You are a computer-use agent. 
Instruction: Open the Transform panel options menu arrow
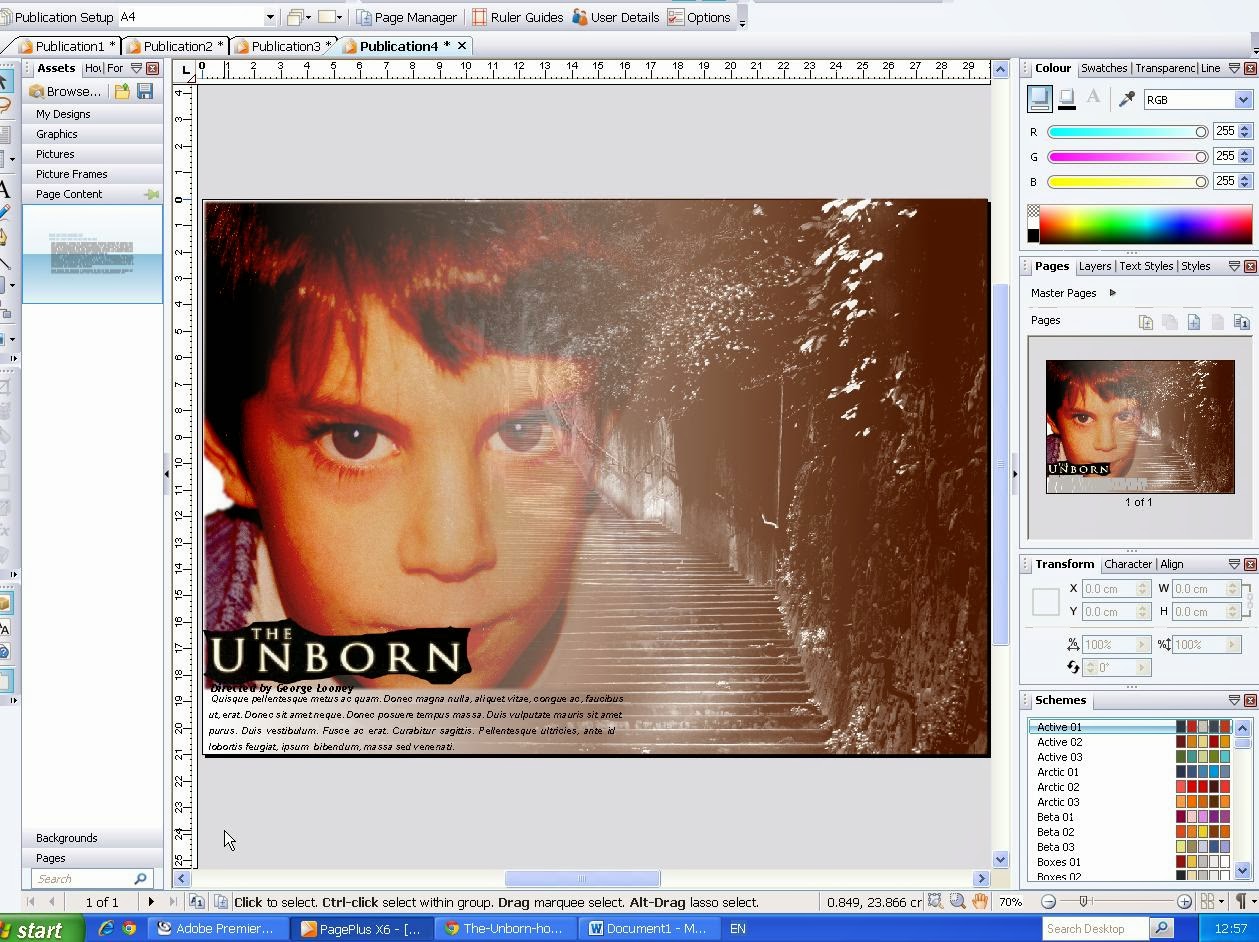coord(1234,564)
